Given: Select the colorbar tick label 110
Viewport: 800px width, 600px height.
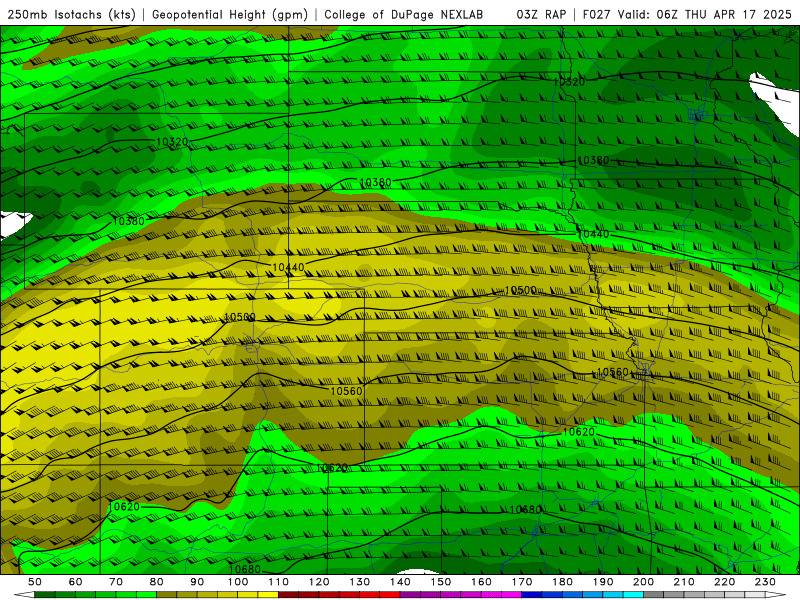Looking at the screenshot, I should pos(279,582).
